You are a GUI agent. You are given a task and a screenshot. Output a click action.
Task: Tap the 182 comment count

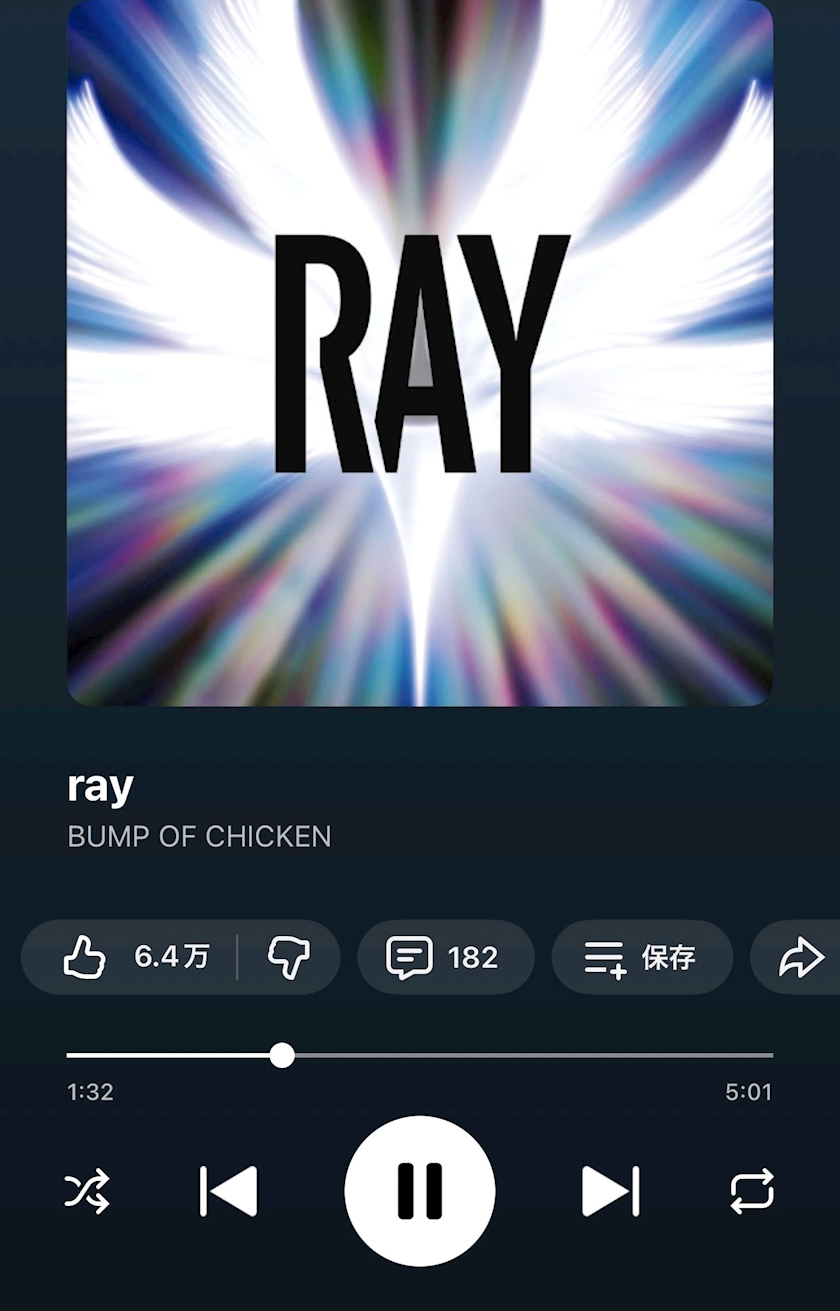click(473, 957)
